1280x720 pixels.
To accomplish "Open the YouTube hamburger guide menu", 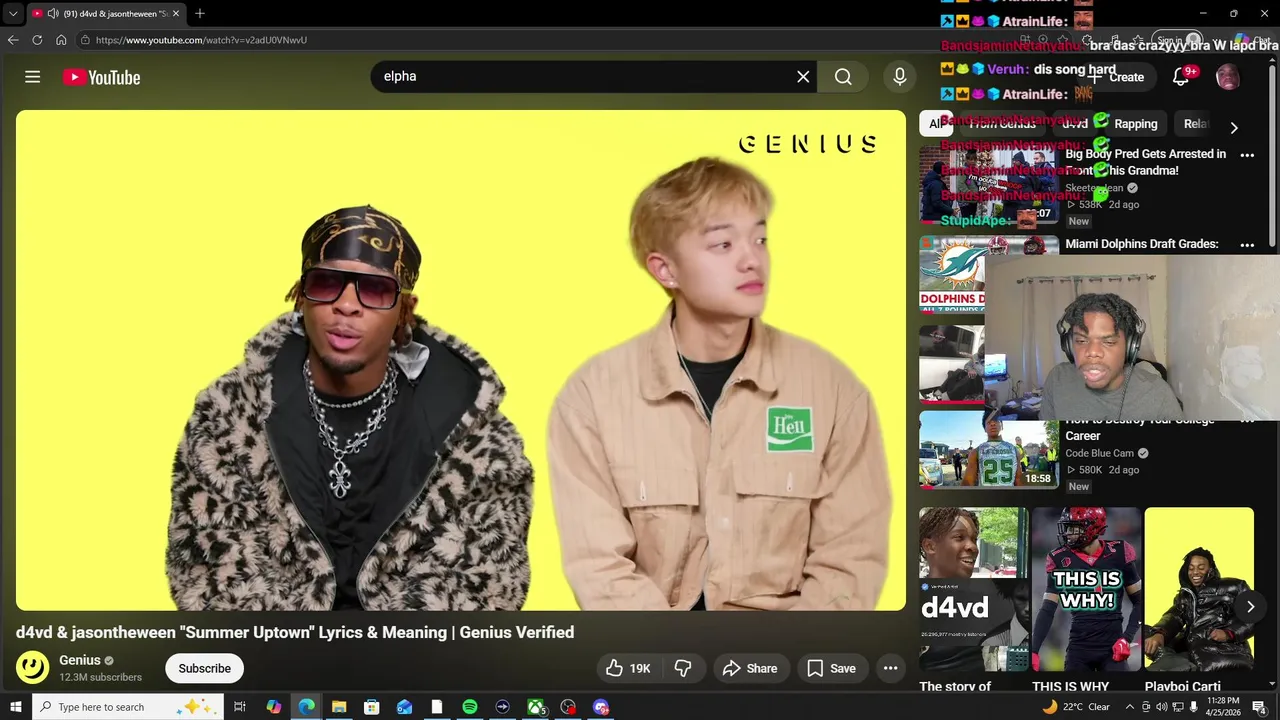I will [32, 77].
